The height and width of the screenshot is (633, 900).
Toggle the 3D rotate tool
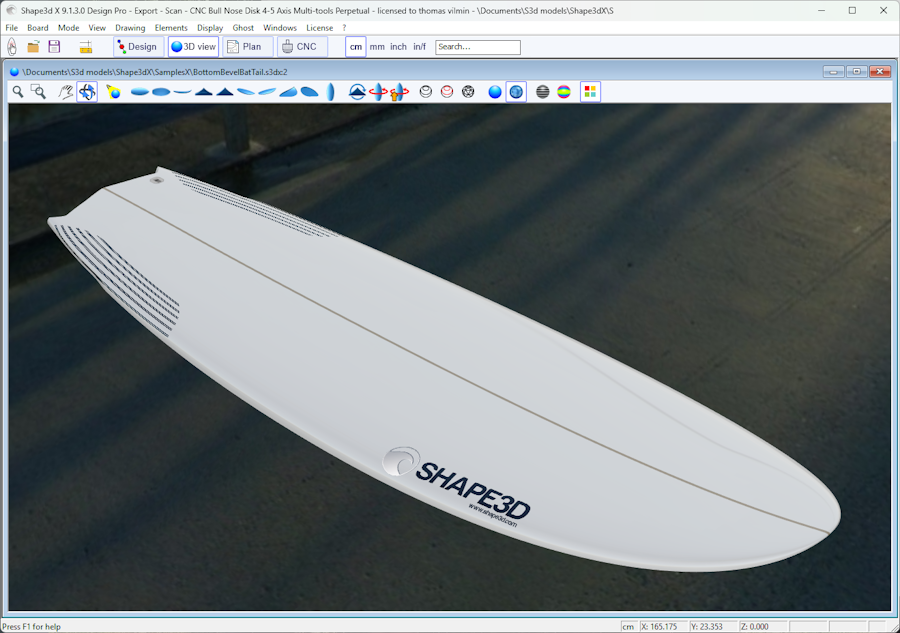(87, 92)
